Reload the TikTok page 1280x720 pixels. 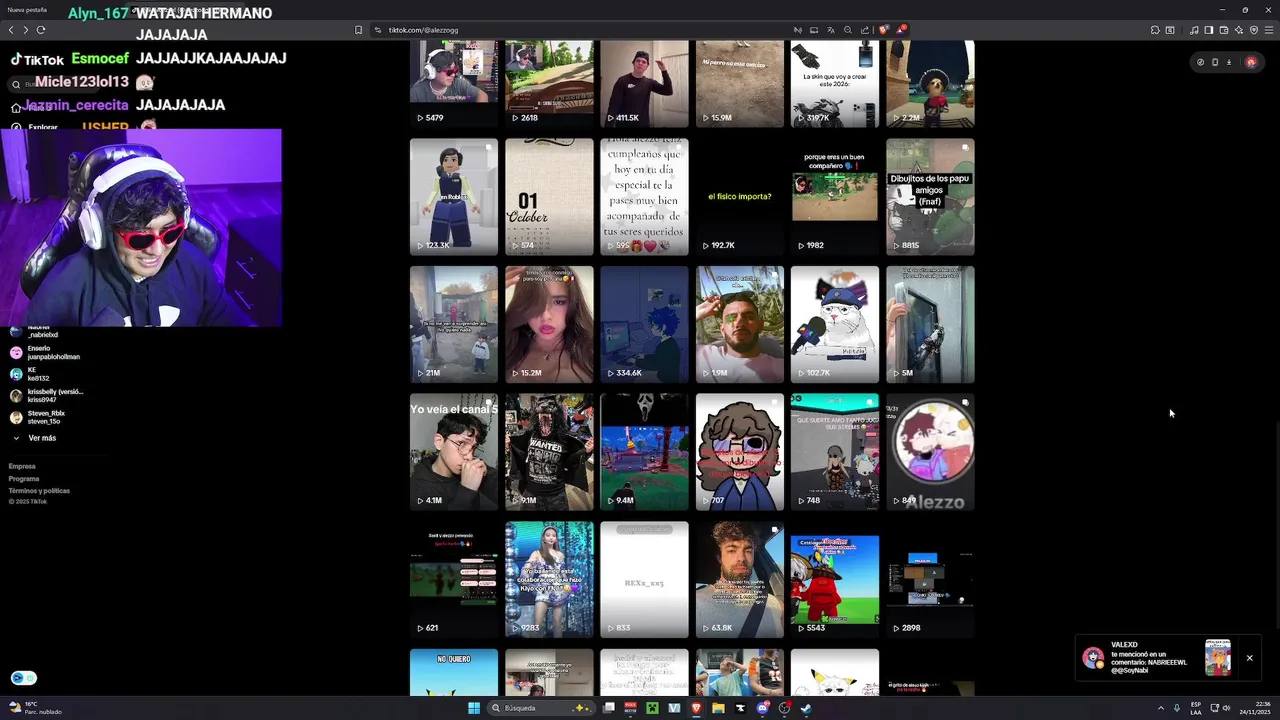coord(41,30)
